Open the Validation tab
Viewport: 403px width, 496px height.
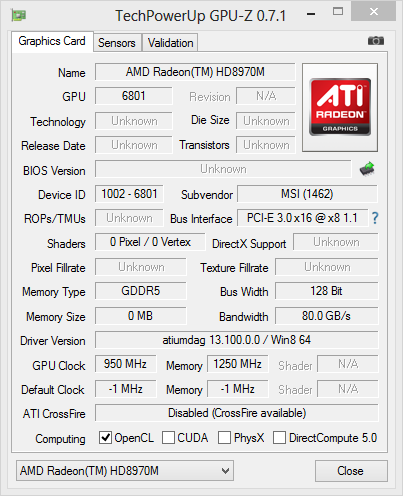(170, 43)
